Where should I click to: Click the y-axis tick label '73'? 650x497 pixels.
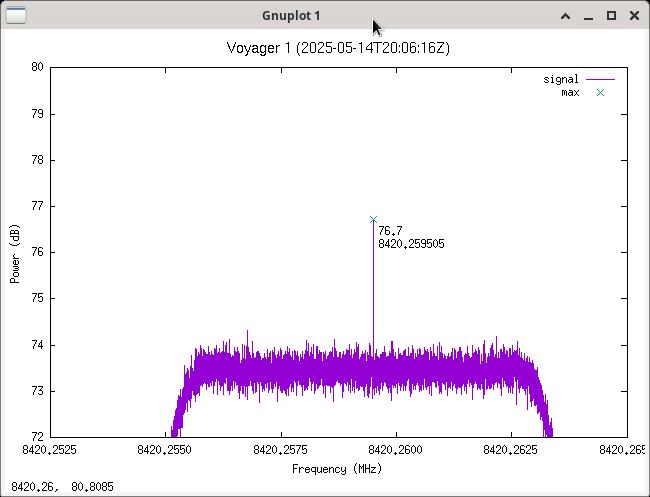coord(37,391)
